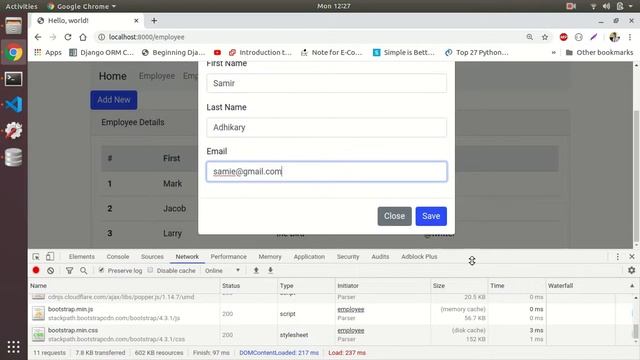Switch to Performance tab
Screen dimensions: 640x360
(x=229, y=257)
